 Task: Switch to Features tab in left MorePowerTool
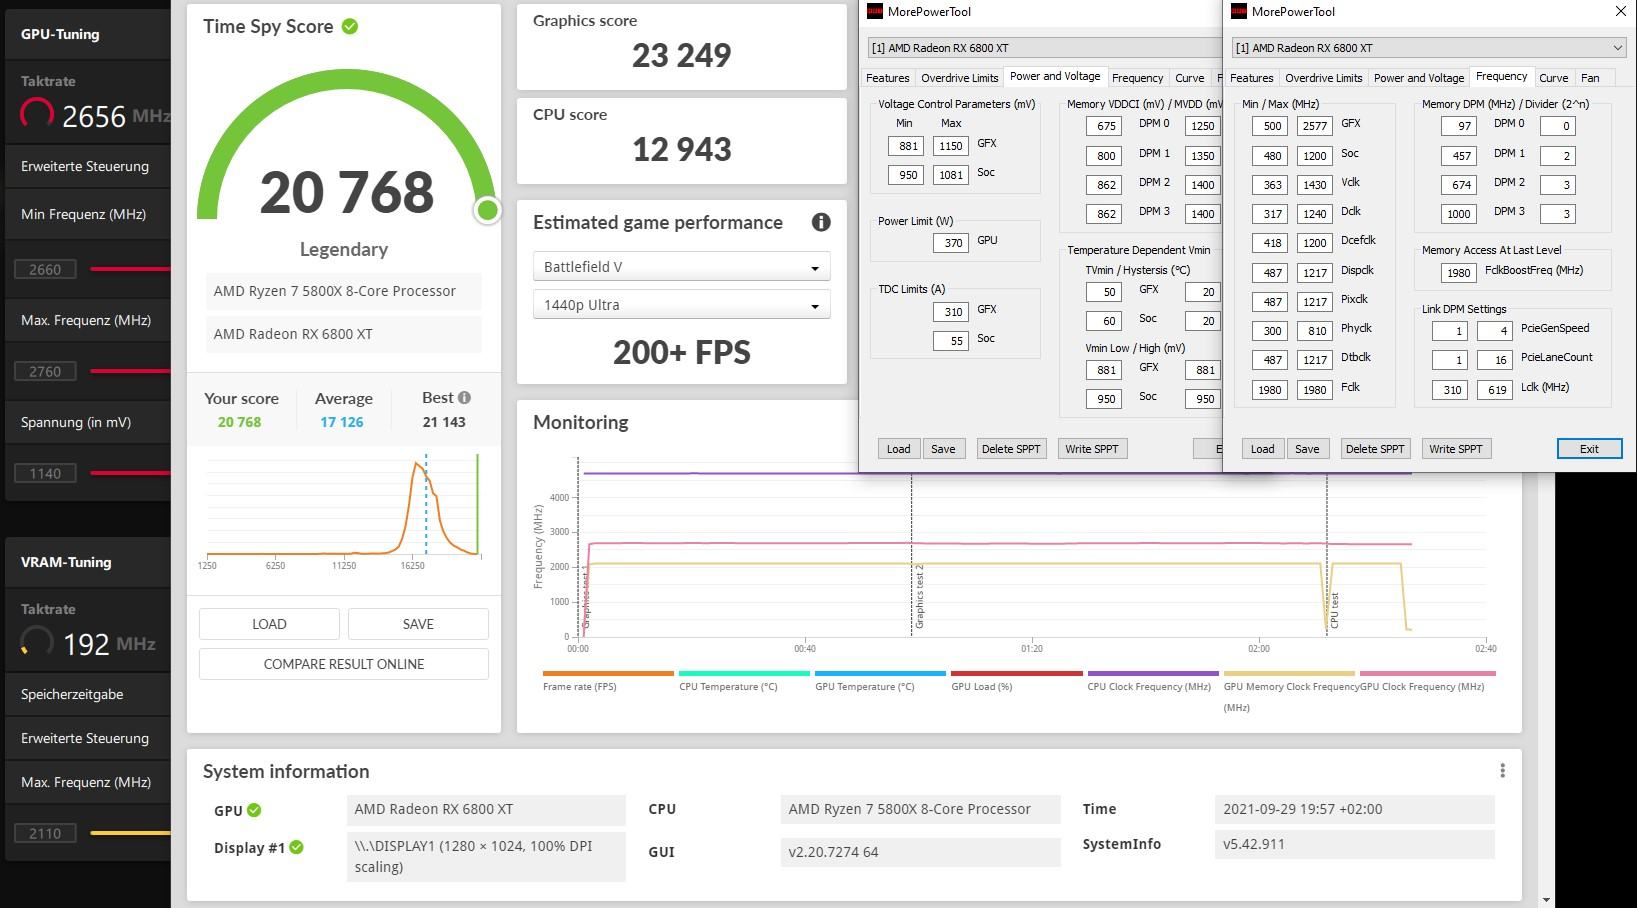click(888, 78)
